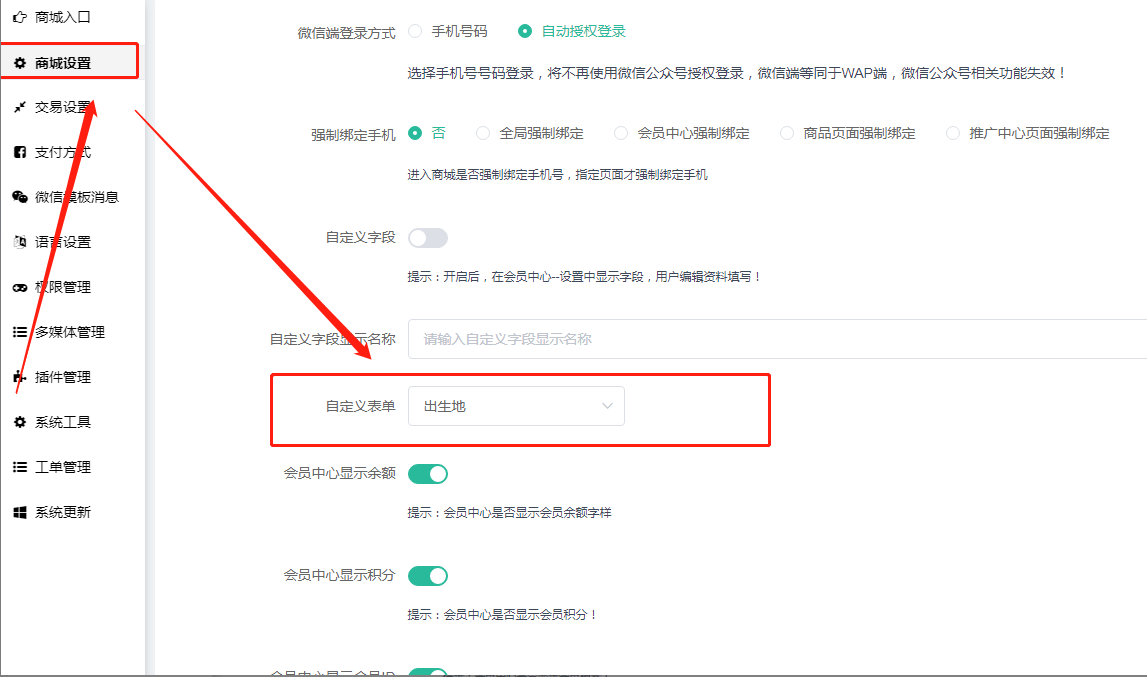Click the chevron arrow in 出生地 dropdown
The height and width of the screenshot is (677, 1147).
point(607,406)
